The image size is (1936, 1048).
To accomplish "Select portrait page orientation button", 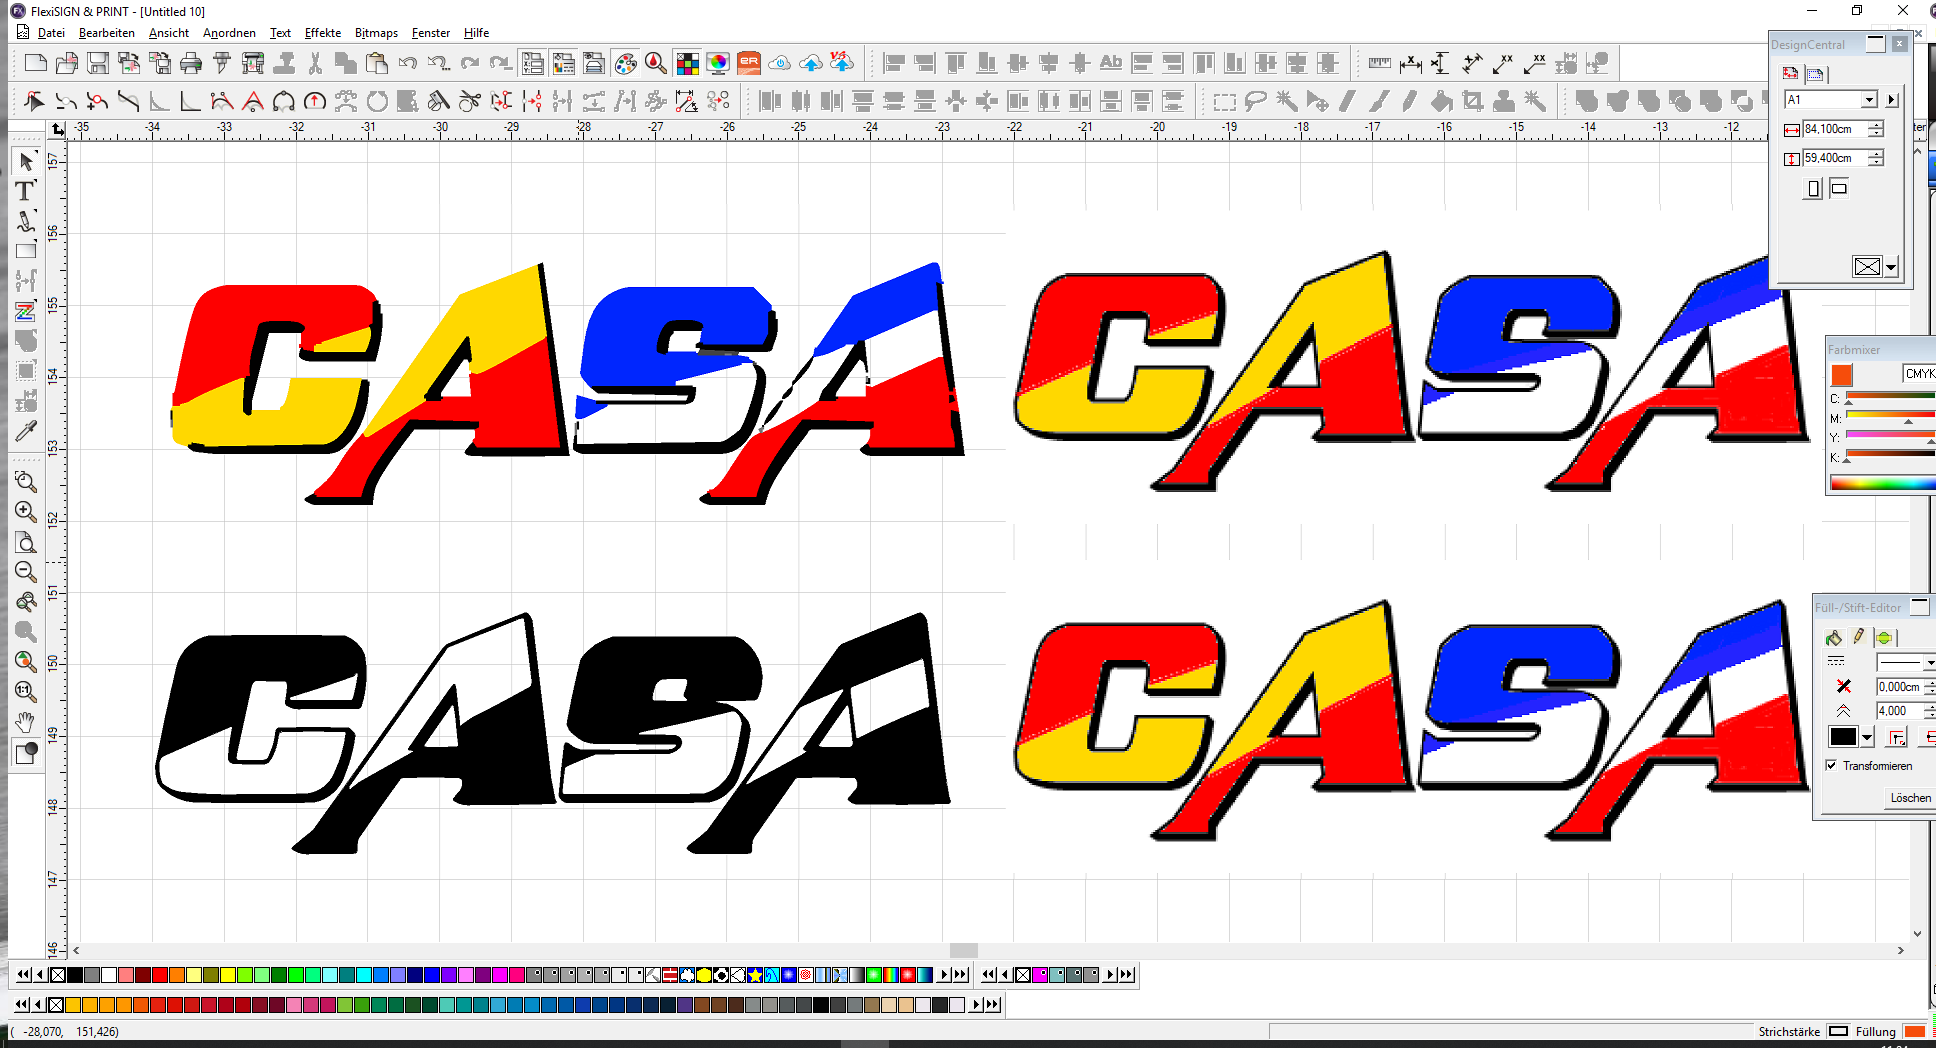I will (1813, 188).
